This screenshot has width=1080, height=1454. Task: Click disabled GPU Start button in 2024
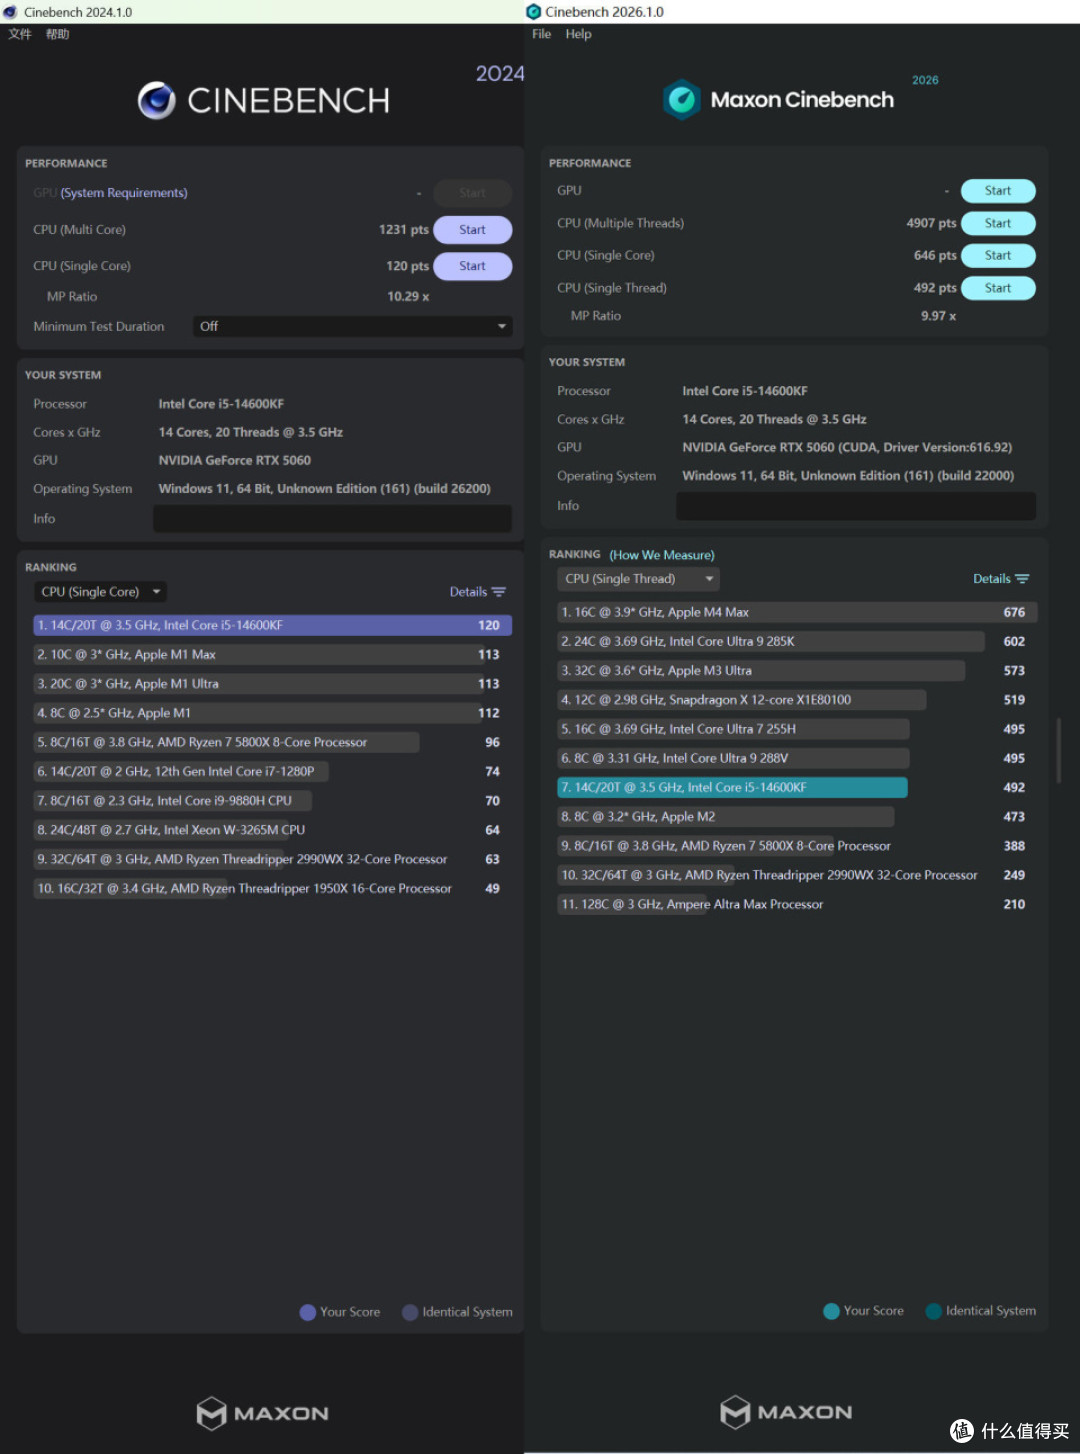[472, 193]
